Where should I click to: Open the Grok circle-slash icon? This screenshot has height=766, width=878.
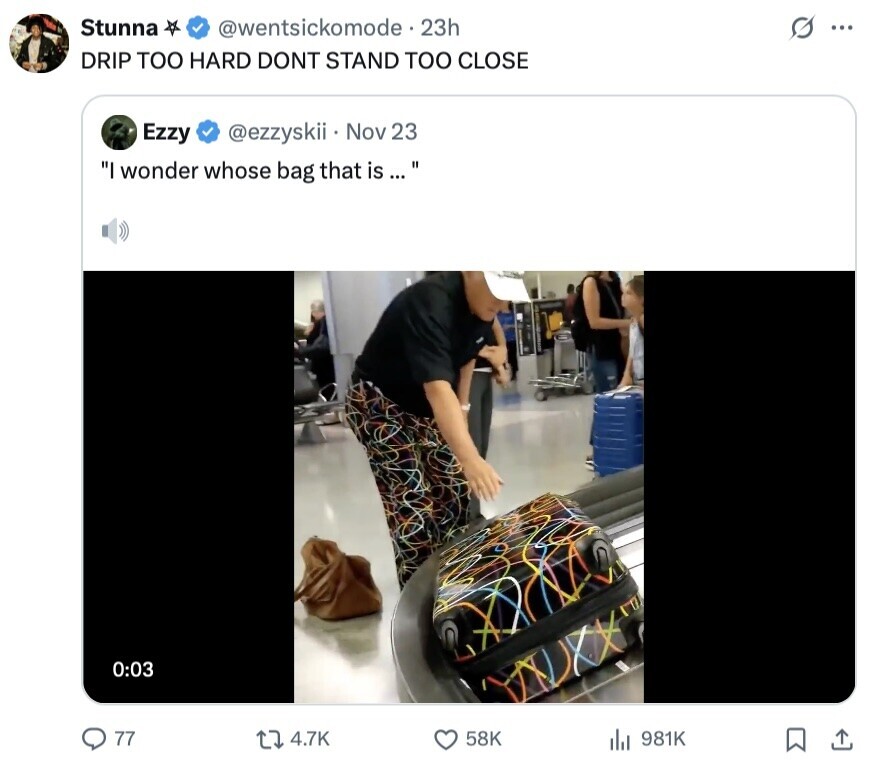(801, 29)
